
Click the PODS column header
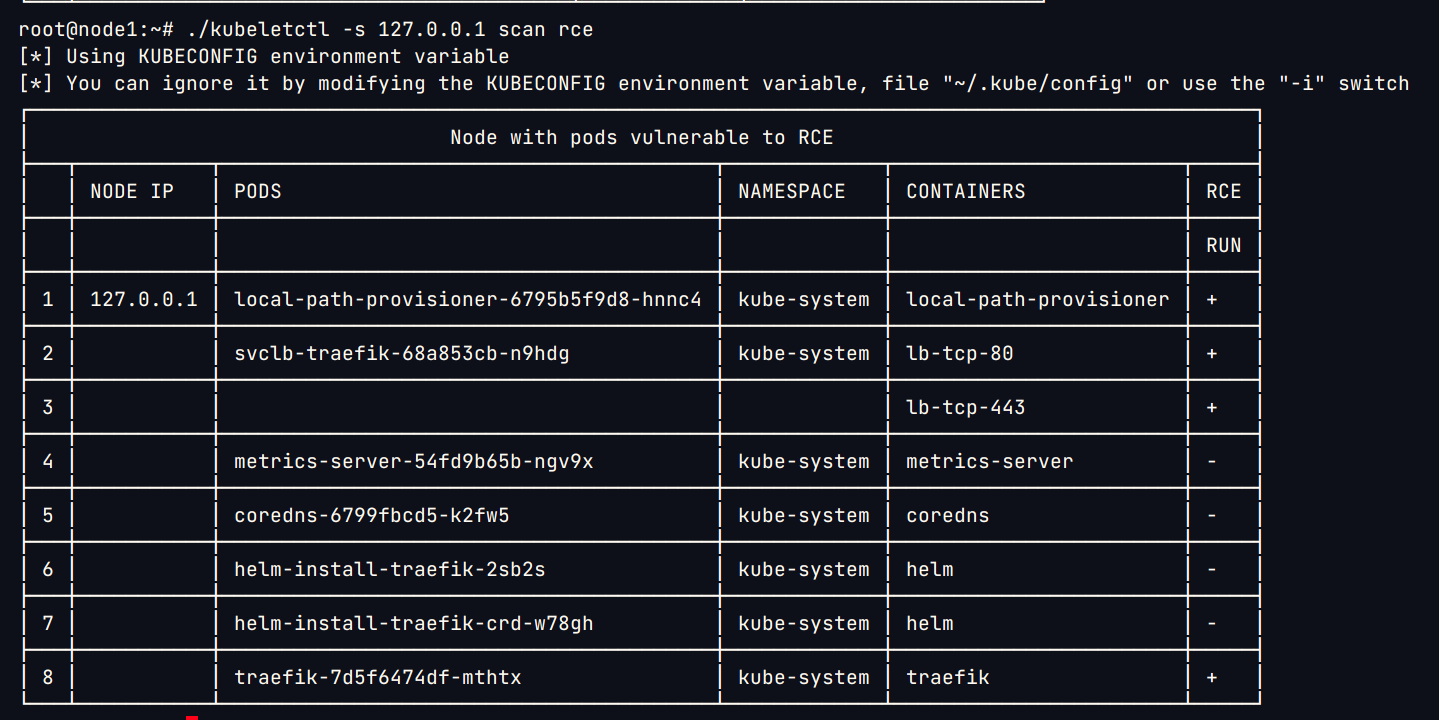(258, 191)
